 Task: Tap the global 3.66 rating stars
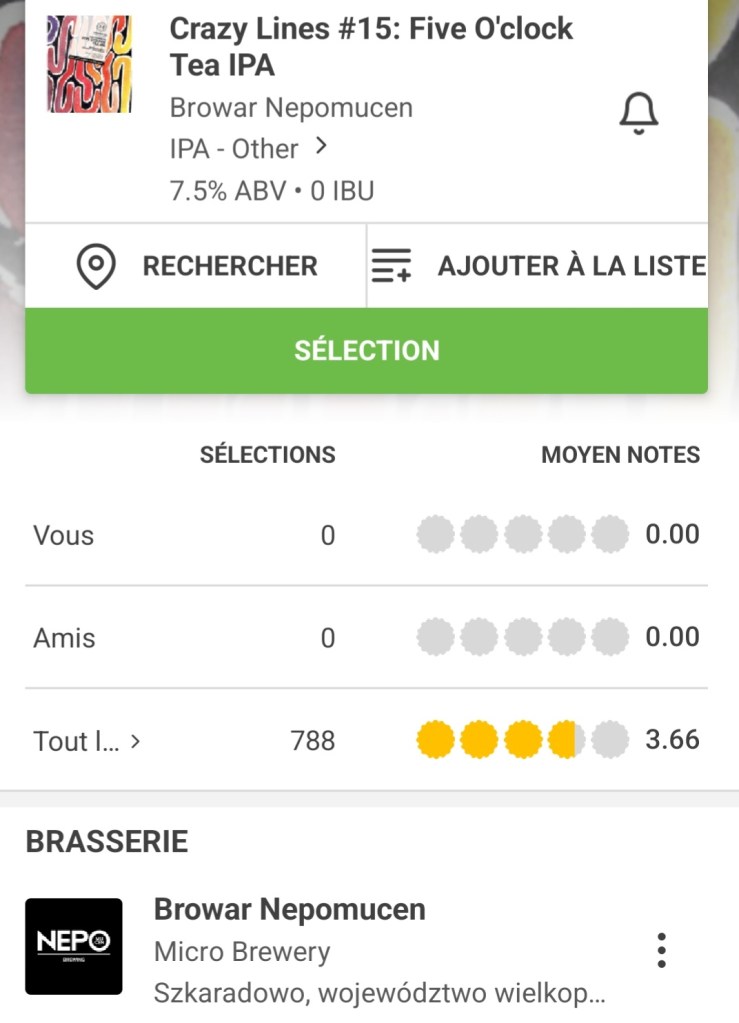tap(522, 741)
